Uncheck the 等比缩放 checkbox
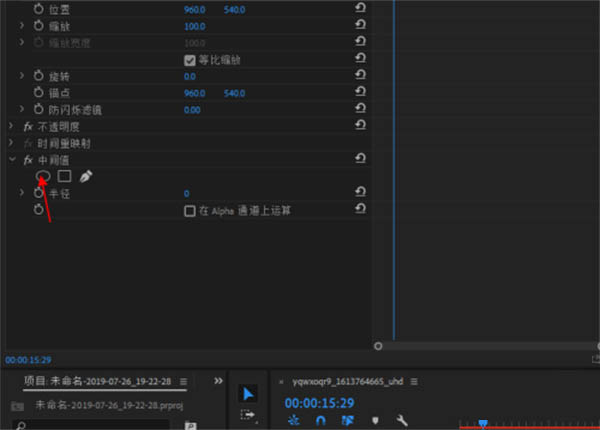The width and height of the screenshot is (600, 430). [x=190, y=59]
